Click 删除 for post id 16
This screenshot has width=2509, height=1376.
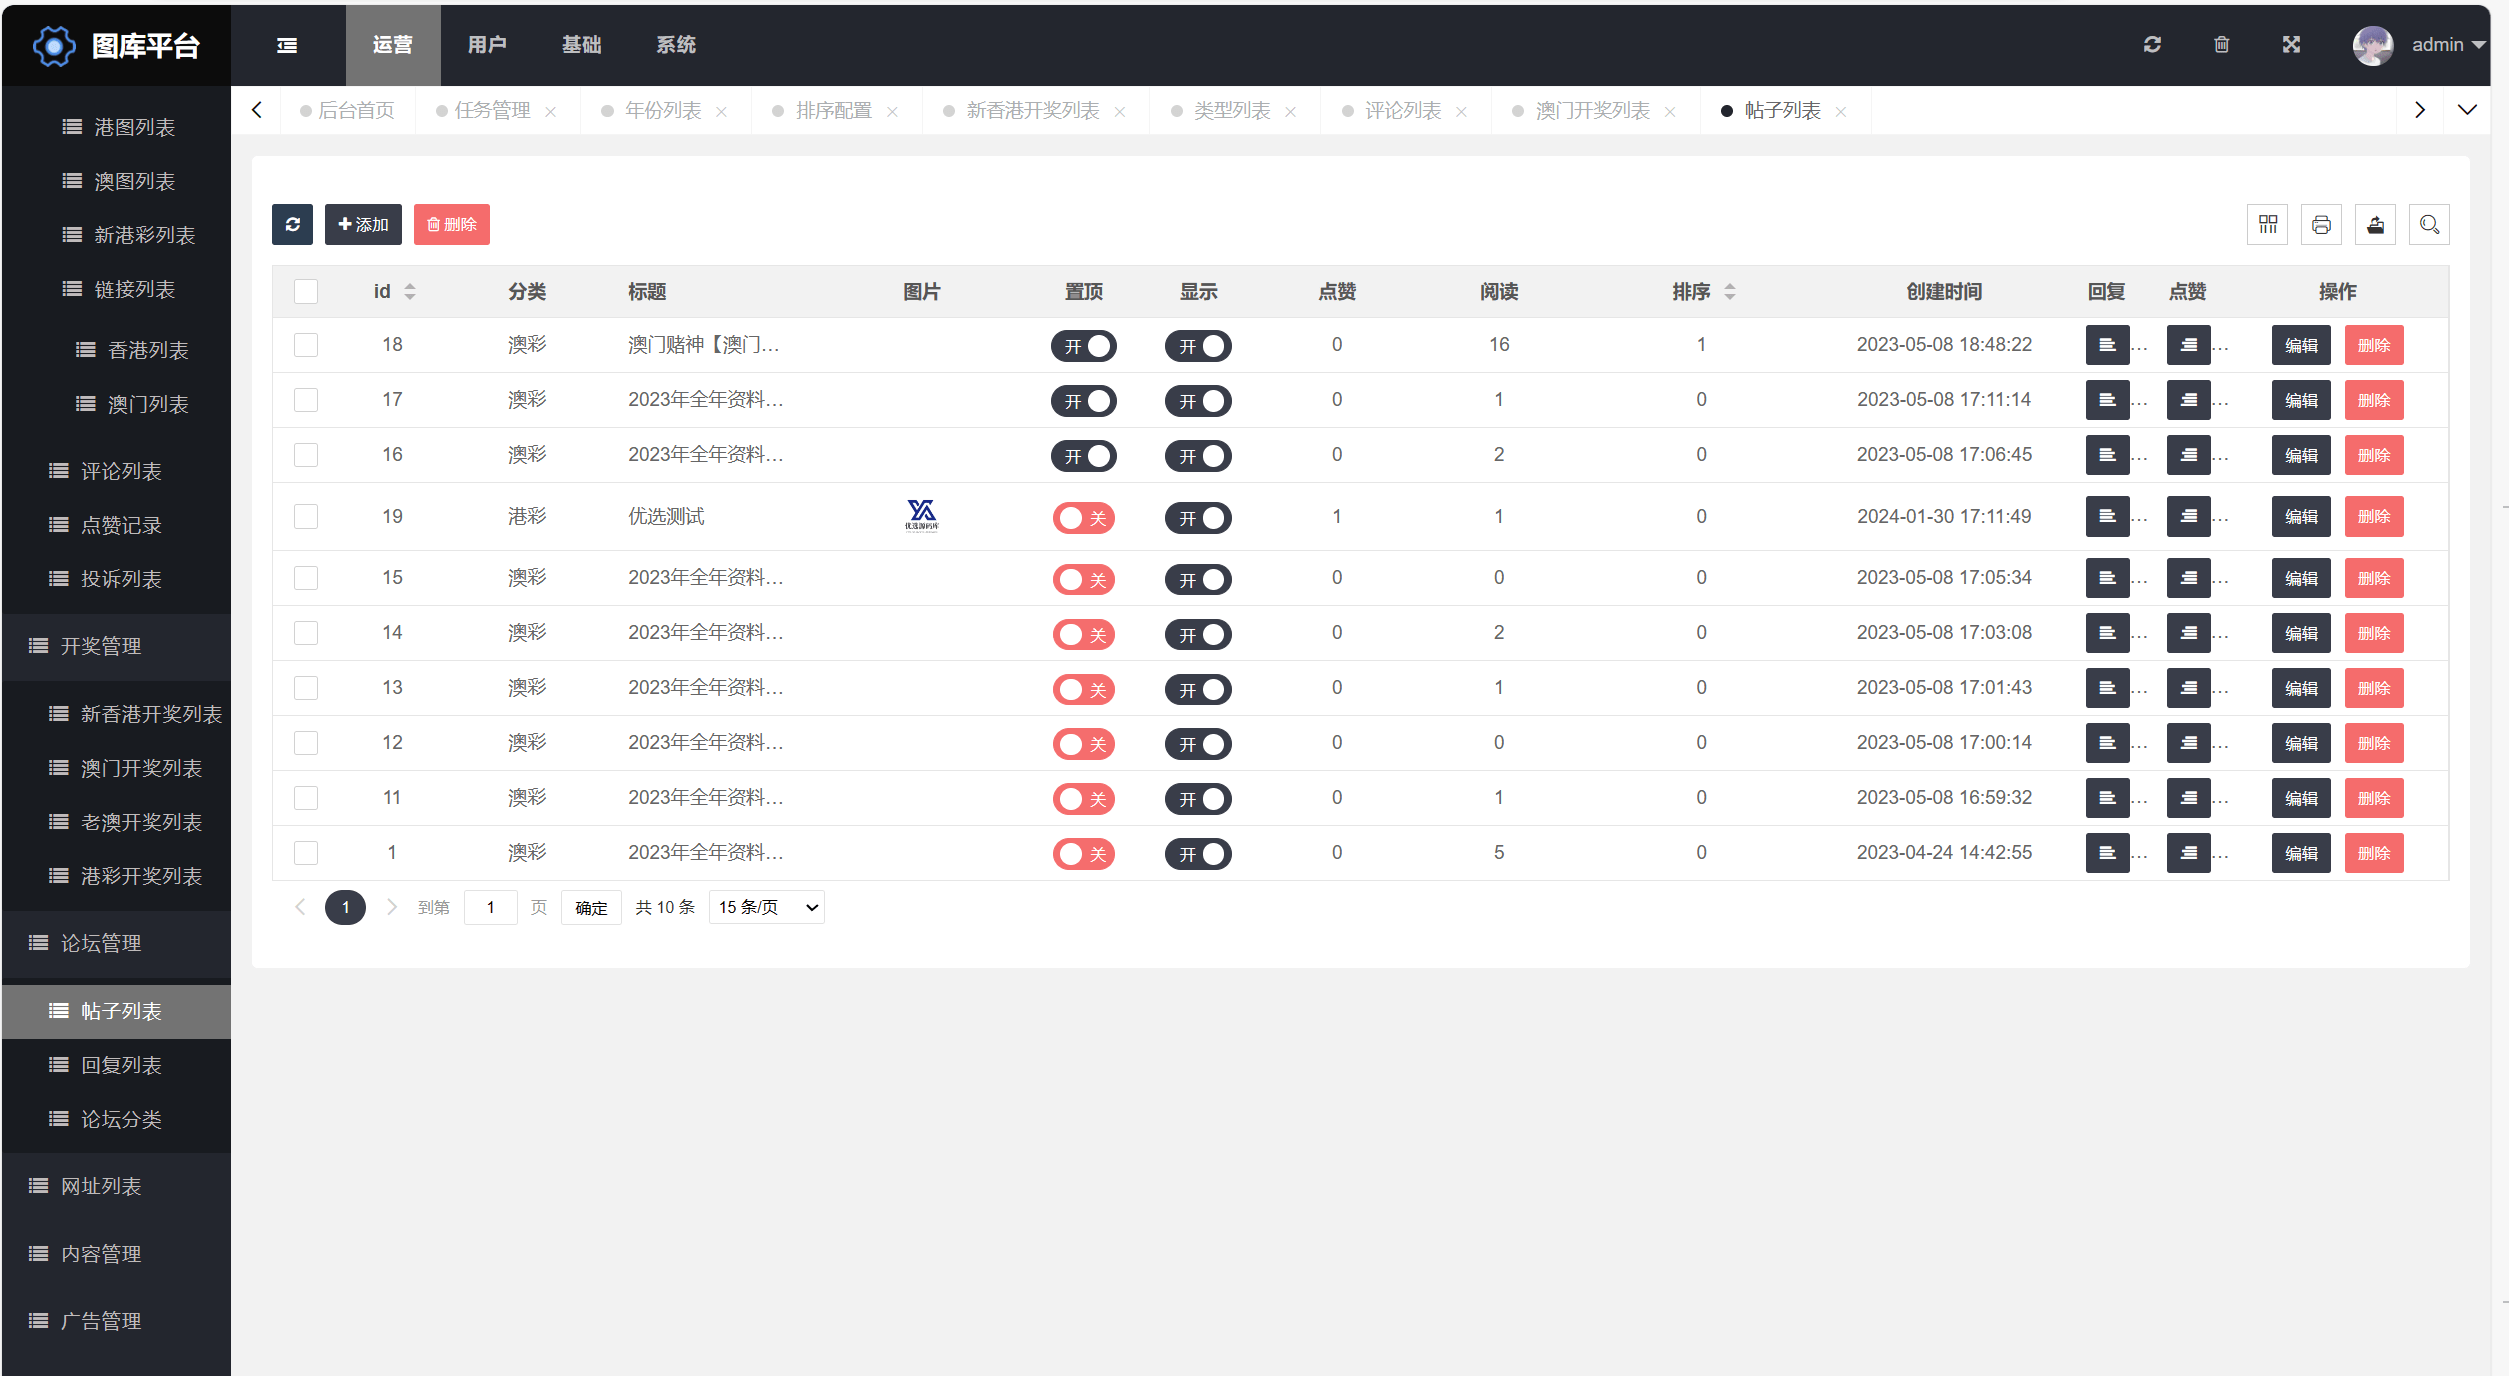pyautogui.click(x=2374, y=455)
